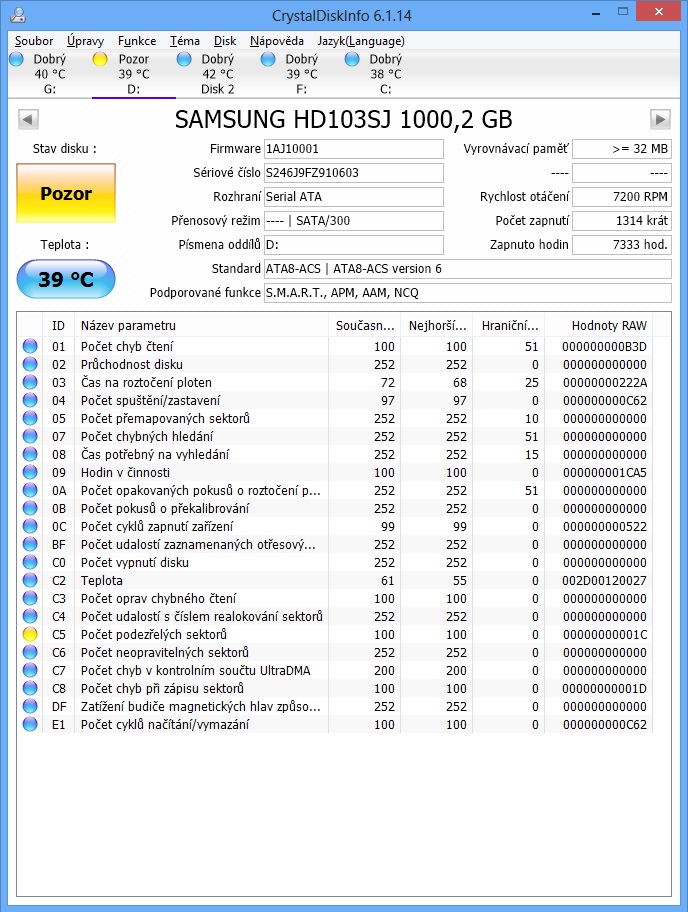This screenshot has width=688, height=912.
Task: Click status orb of 07 Počet chybných hledání
Action: click(x=30, y=436)
